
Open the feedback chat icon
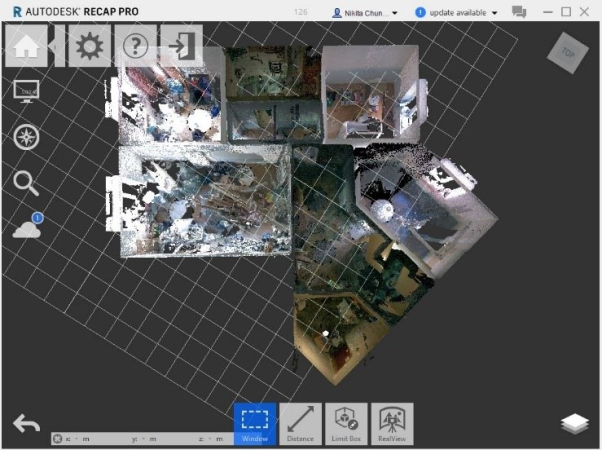pyautogui.click(x=519, y=12)
